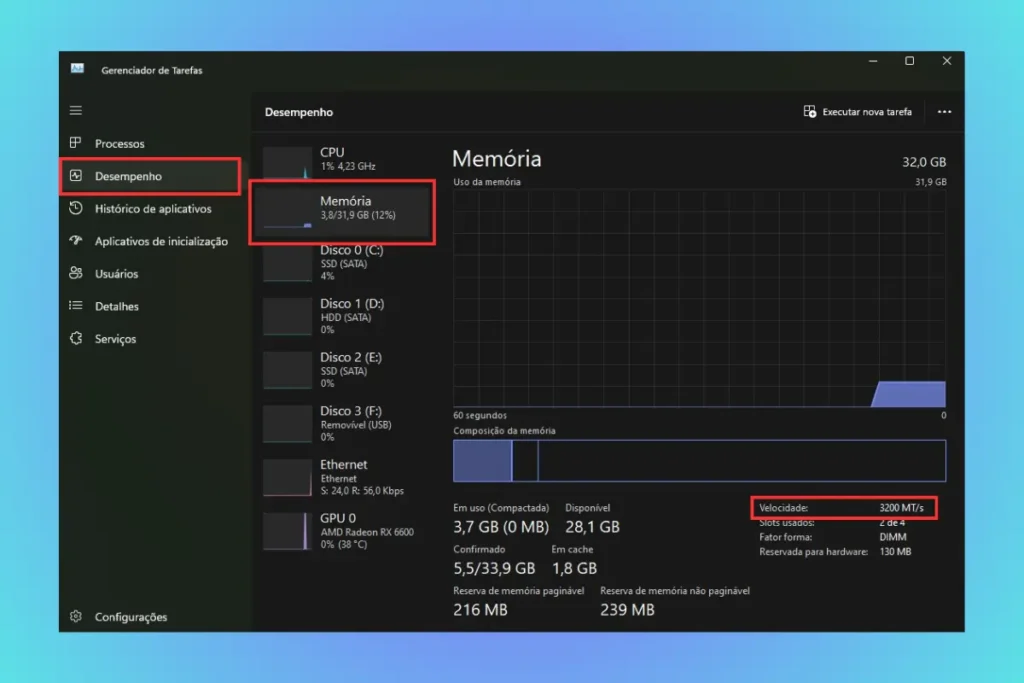Click the Reservada para hardware value 130 MB

click(895, 552)
